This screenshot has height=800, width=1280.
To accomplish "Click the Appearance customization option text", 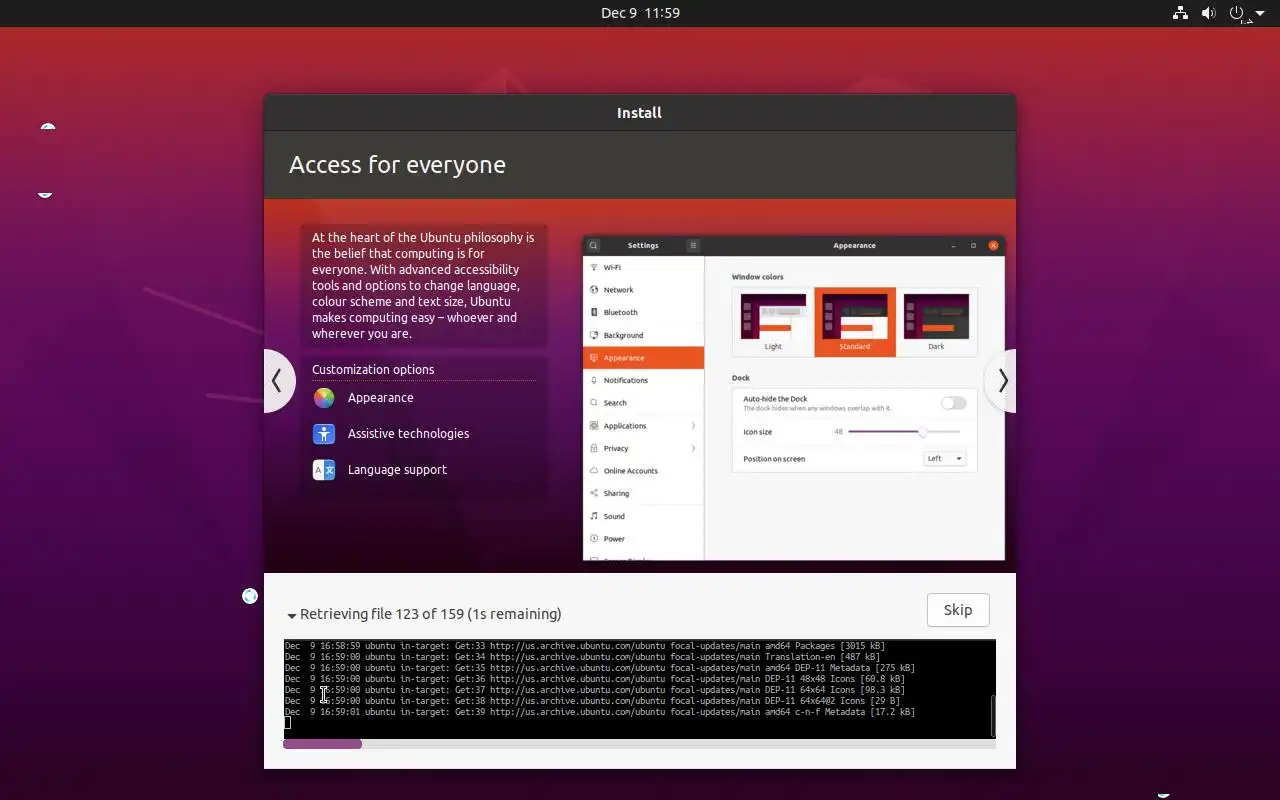I will tap(381, 398).
